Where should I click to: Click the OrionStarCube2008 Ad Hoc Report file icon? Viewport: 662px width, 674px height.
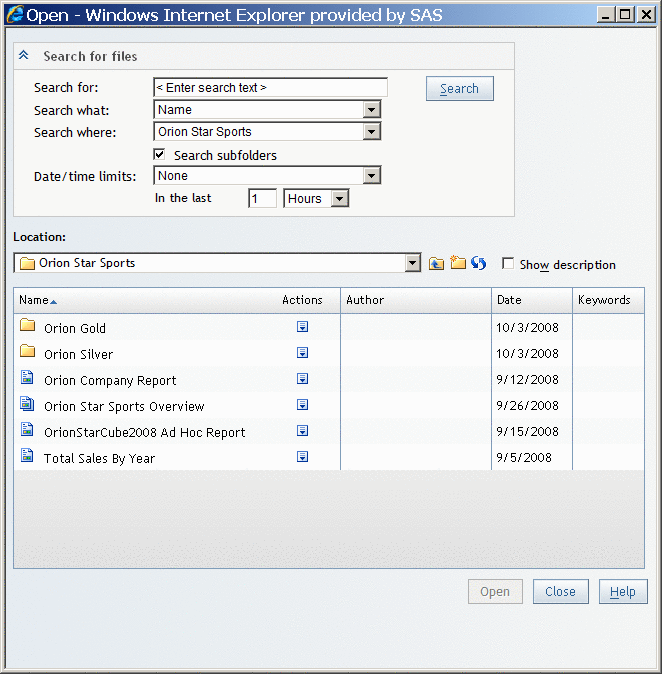click(27, 431)
